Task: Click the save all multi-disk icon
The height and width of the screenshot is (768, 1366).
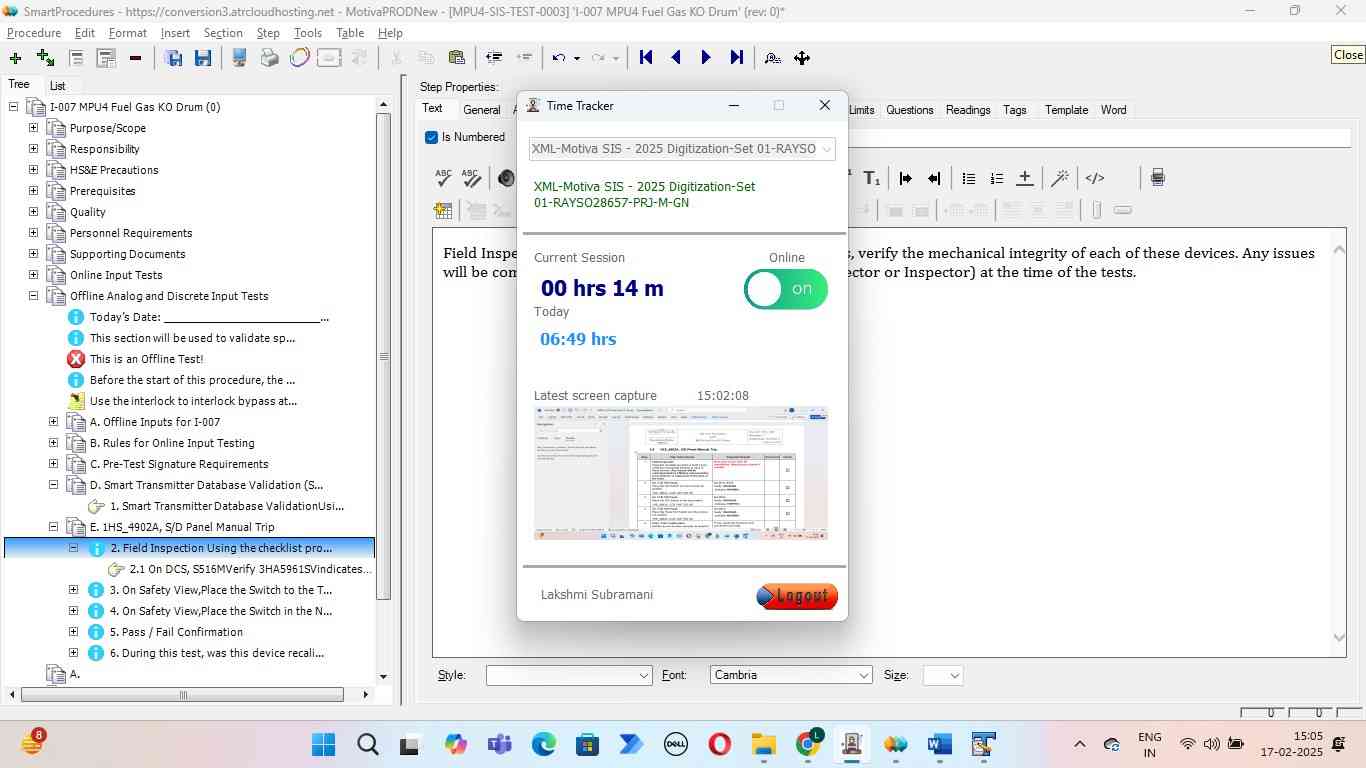Action: tap(173, 58)
